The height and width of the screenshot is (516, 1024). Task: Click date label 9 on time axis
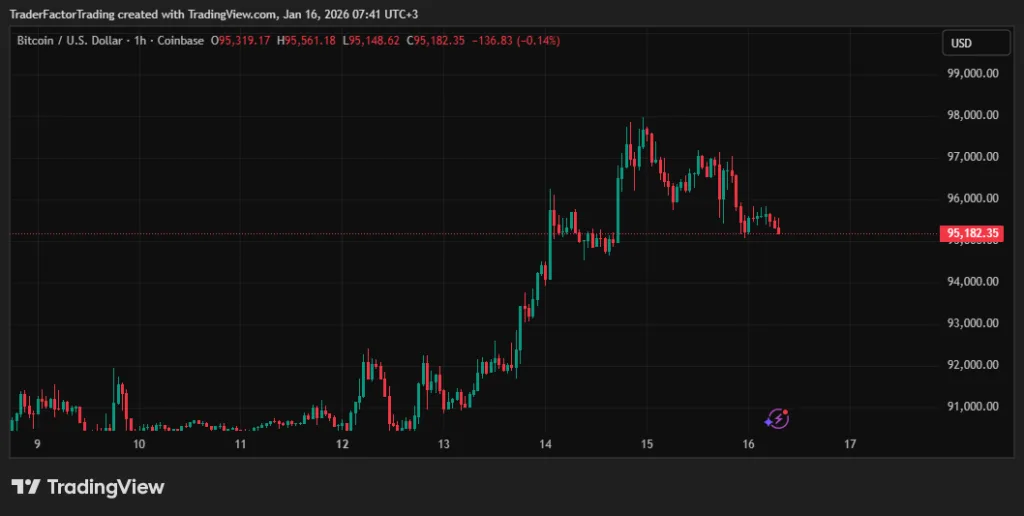pos(37,444)
